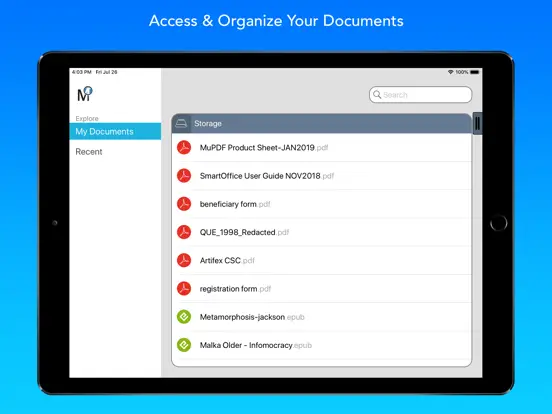Select My Documents in the sidebar
Screen dimensions: 552x414
click(x=115, y=131)
